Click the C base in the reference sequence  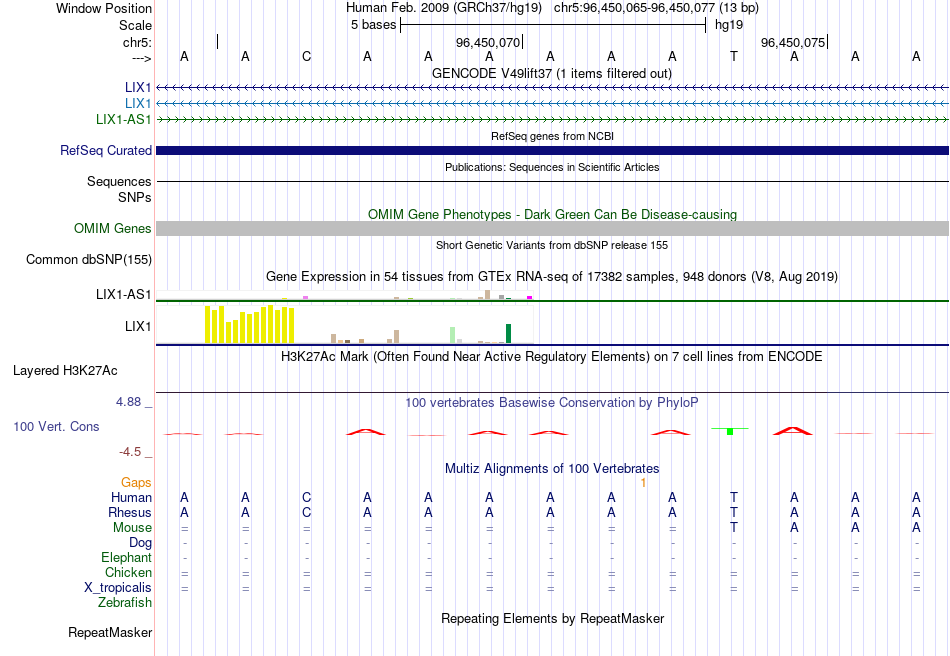307,56
